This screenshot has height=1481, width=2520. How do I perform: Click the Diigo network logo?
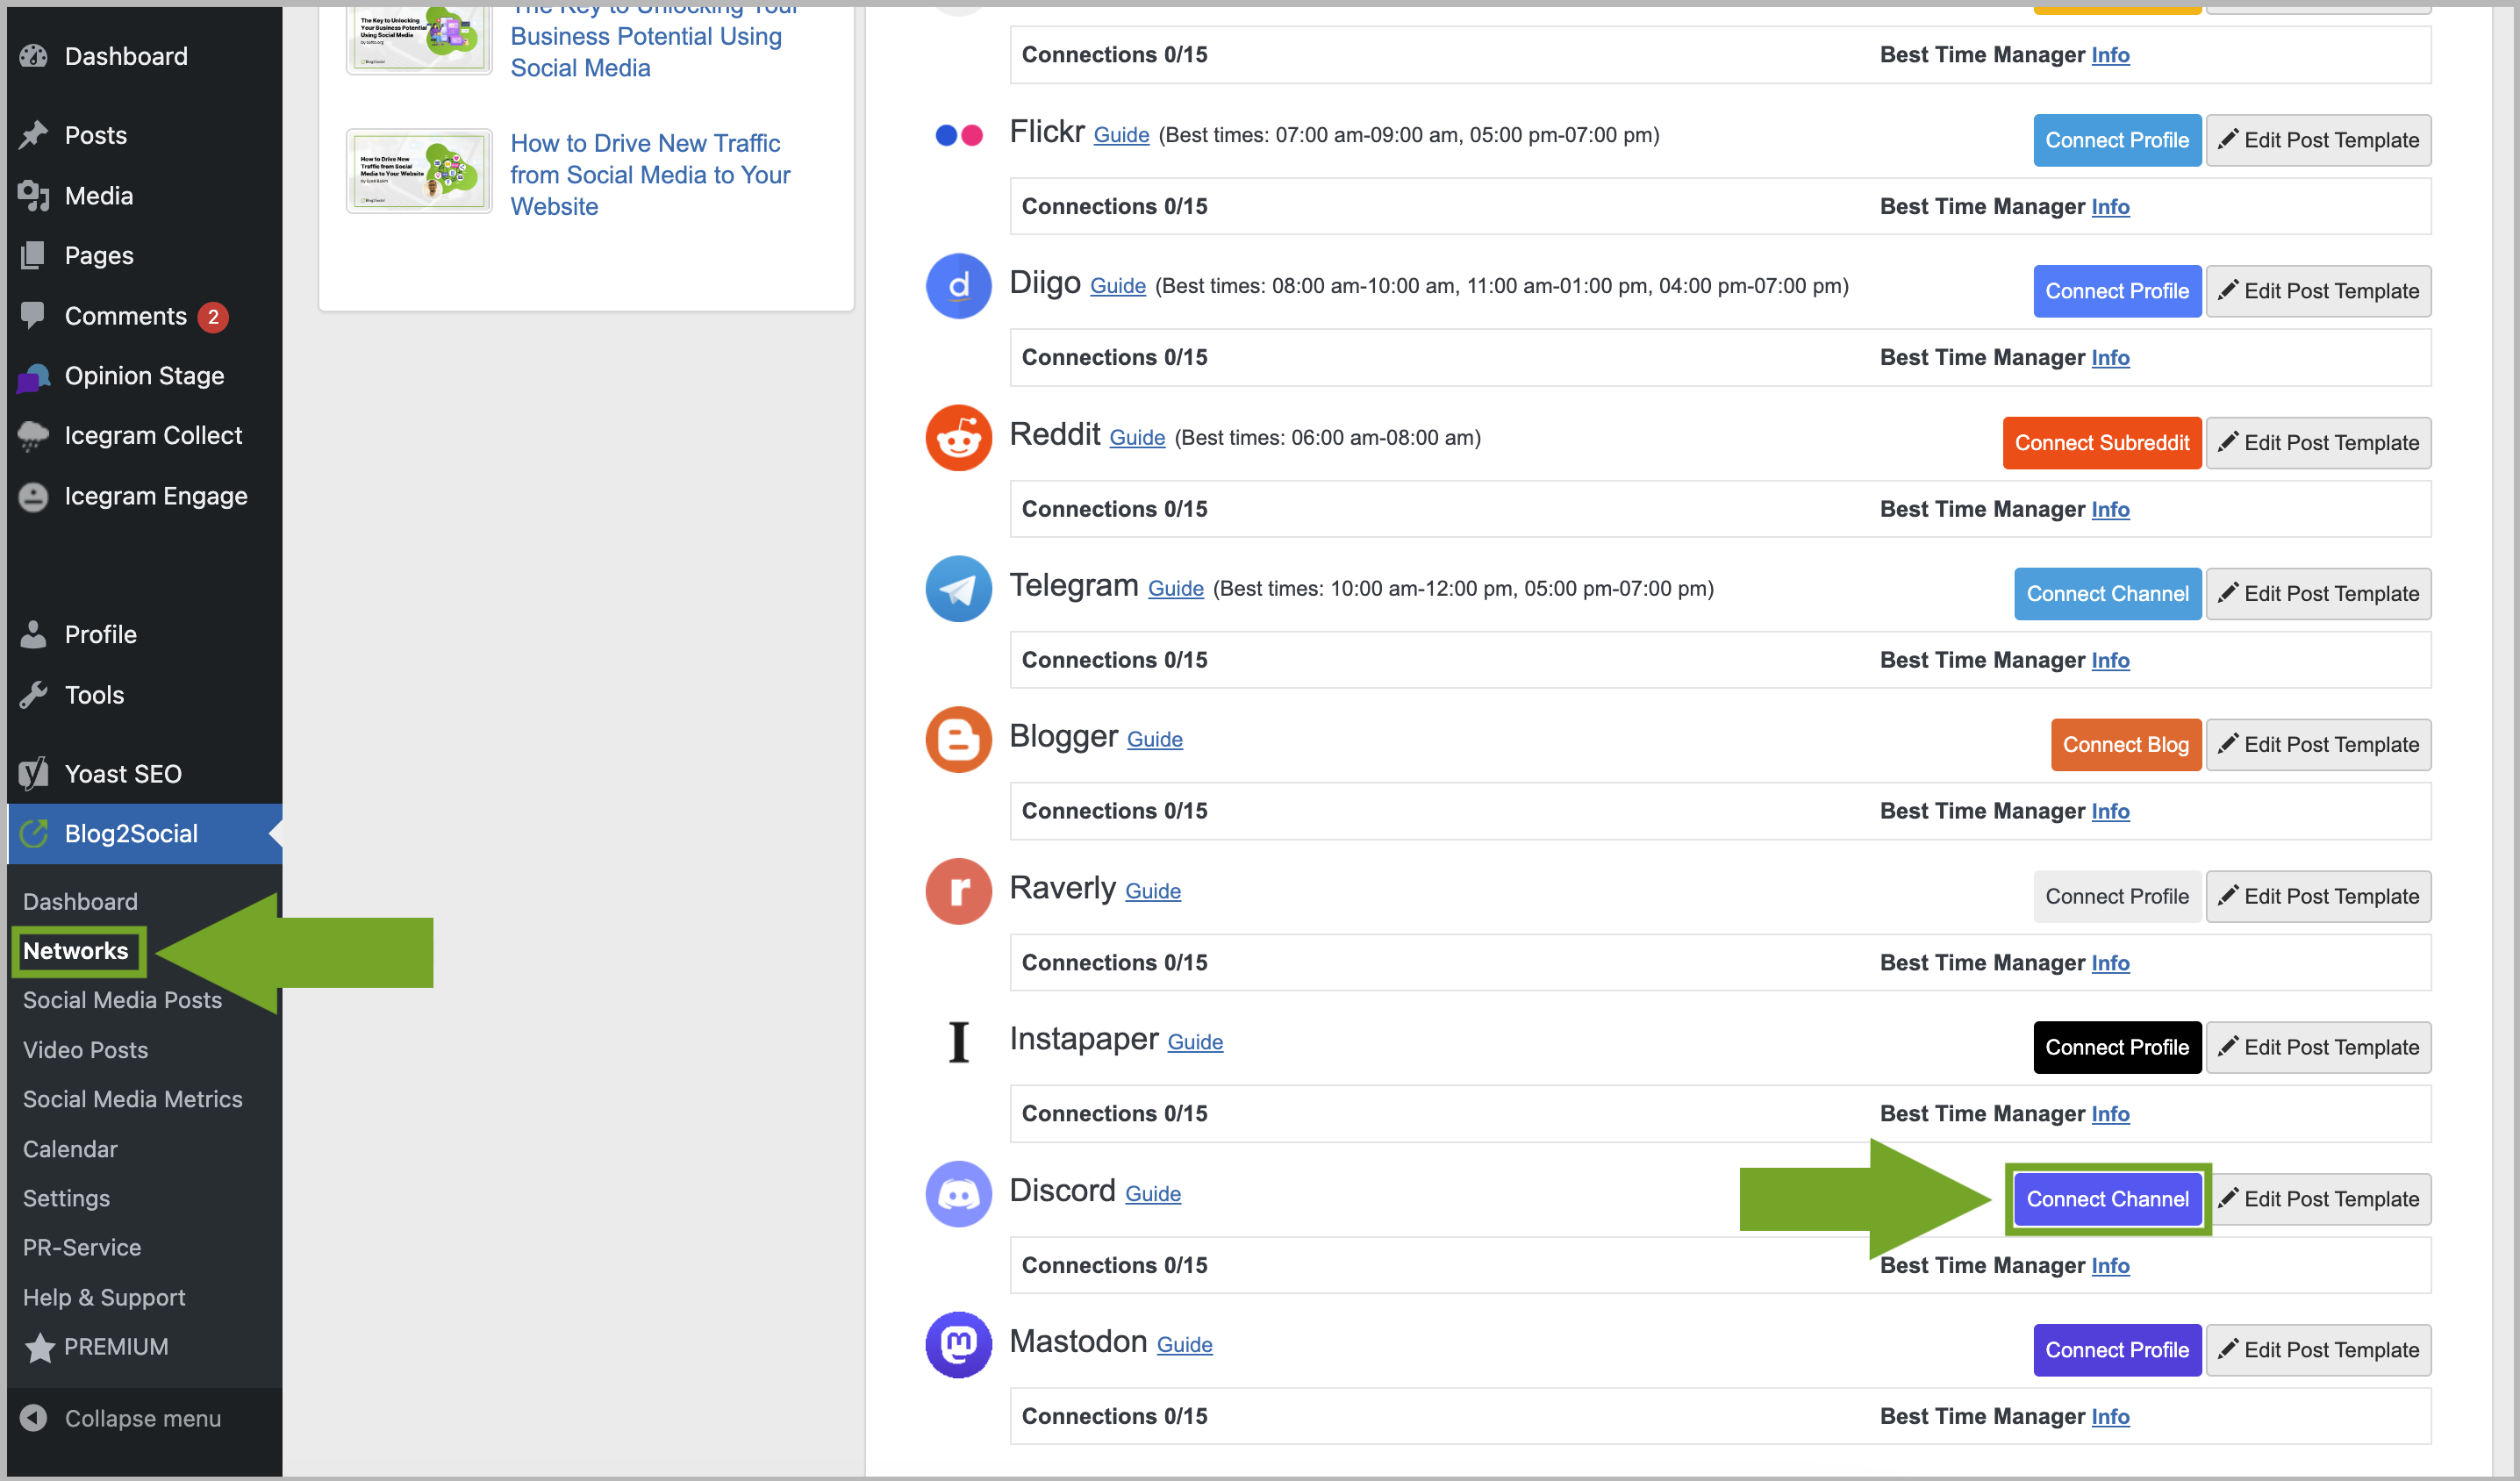click(959, 287)
